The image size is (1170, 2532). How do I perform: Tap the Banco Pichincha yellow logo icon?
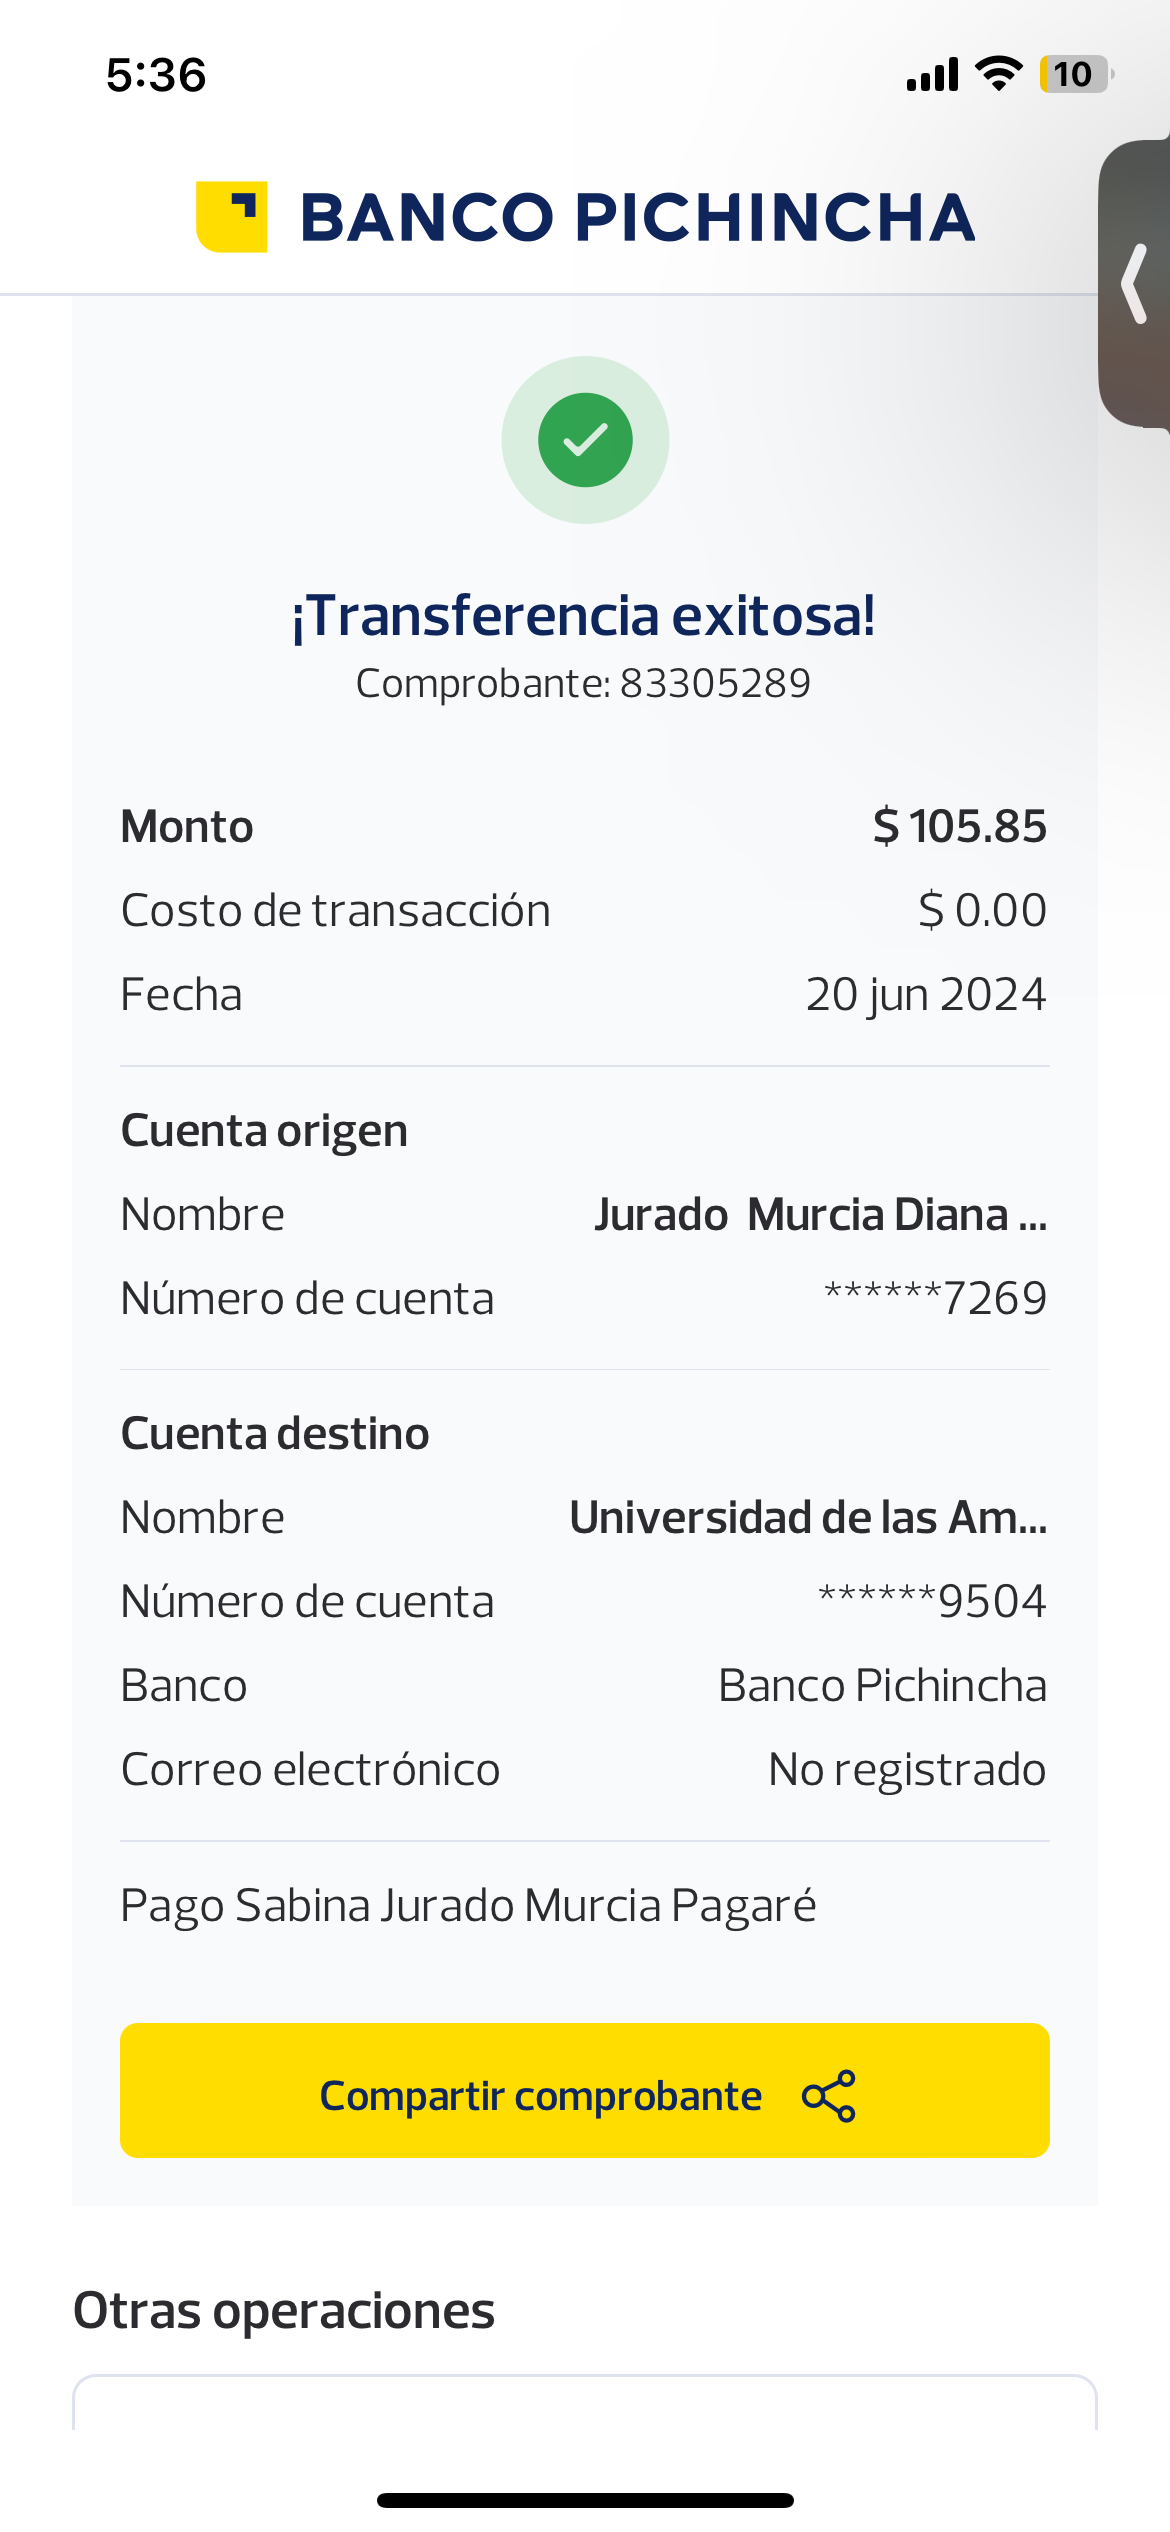[x=232, y=217]
